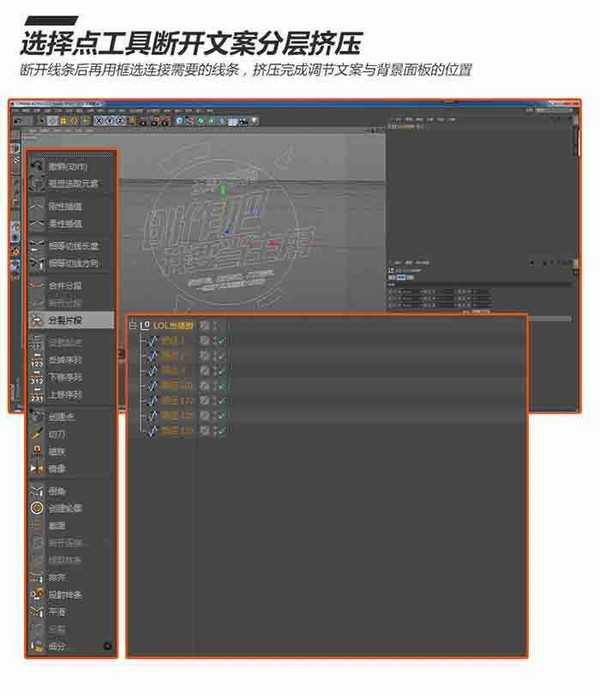Click the highlighted 分裂片段 entry
The image size is (600, 696).
(71, 320)
